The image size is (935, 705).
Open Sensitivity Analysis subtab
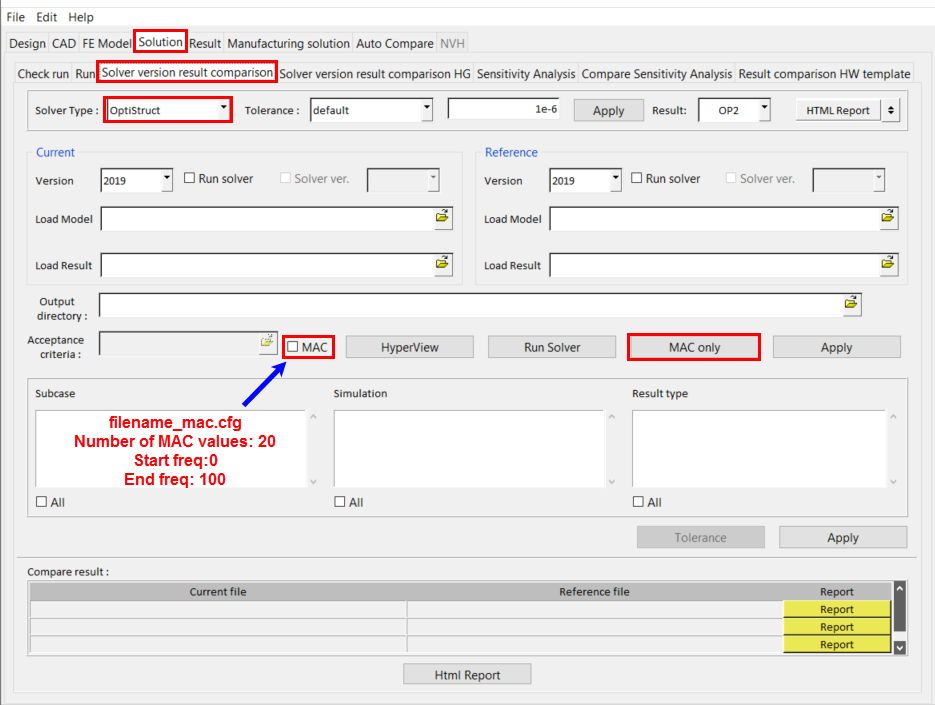(526, 74)
